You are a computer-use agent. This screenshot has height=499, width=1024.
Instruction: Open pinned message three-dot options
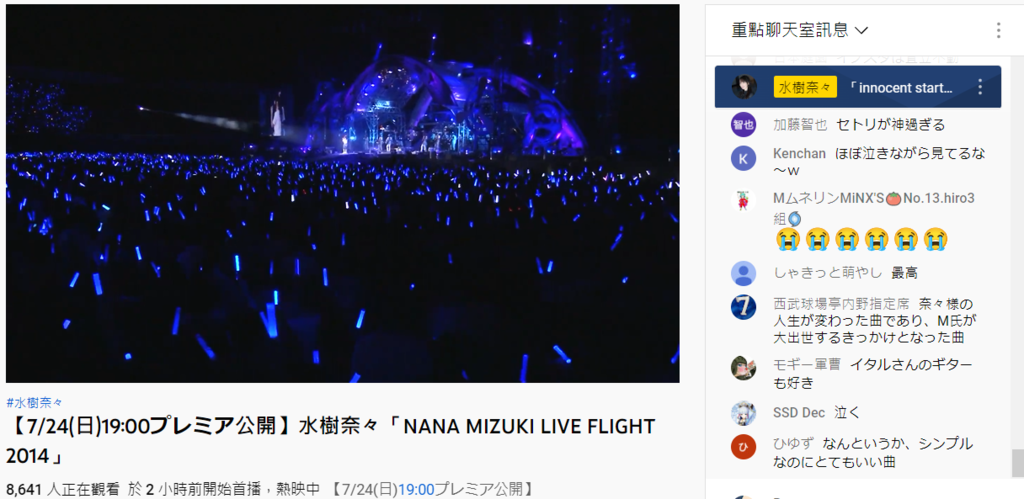click(980, 87)
